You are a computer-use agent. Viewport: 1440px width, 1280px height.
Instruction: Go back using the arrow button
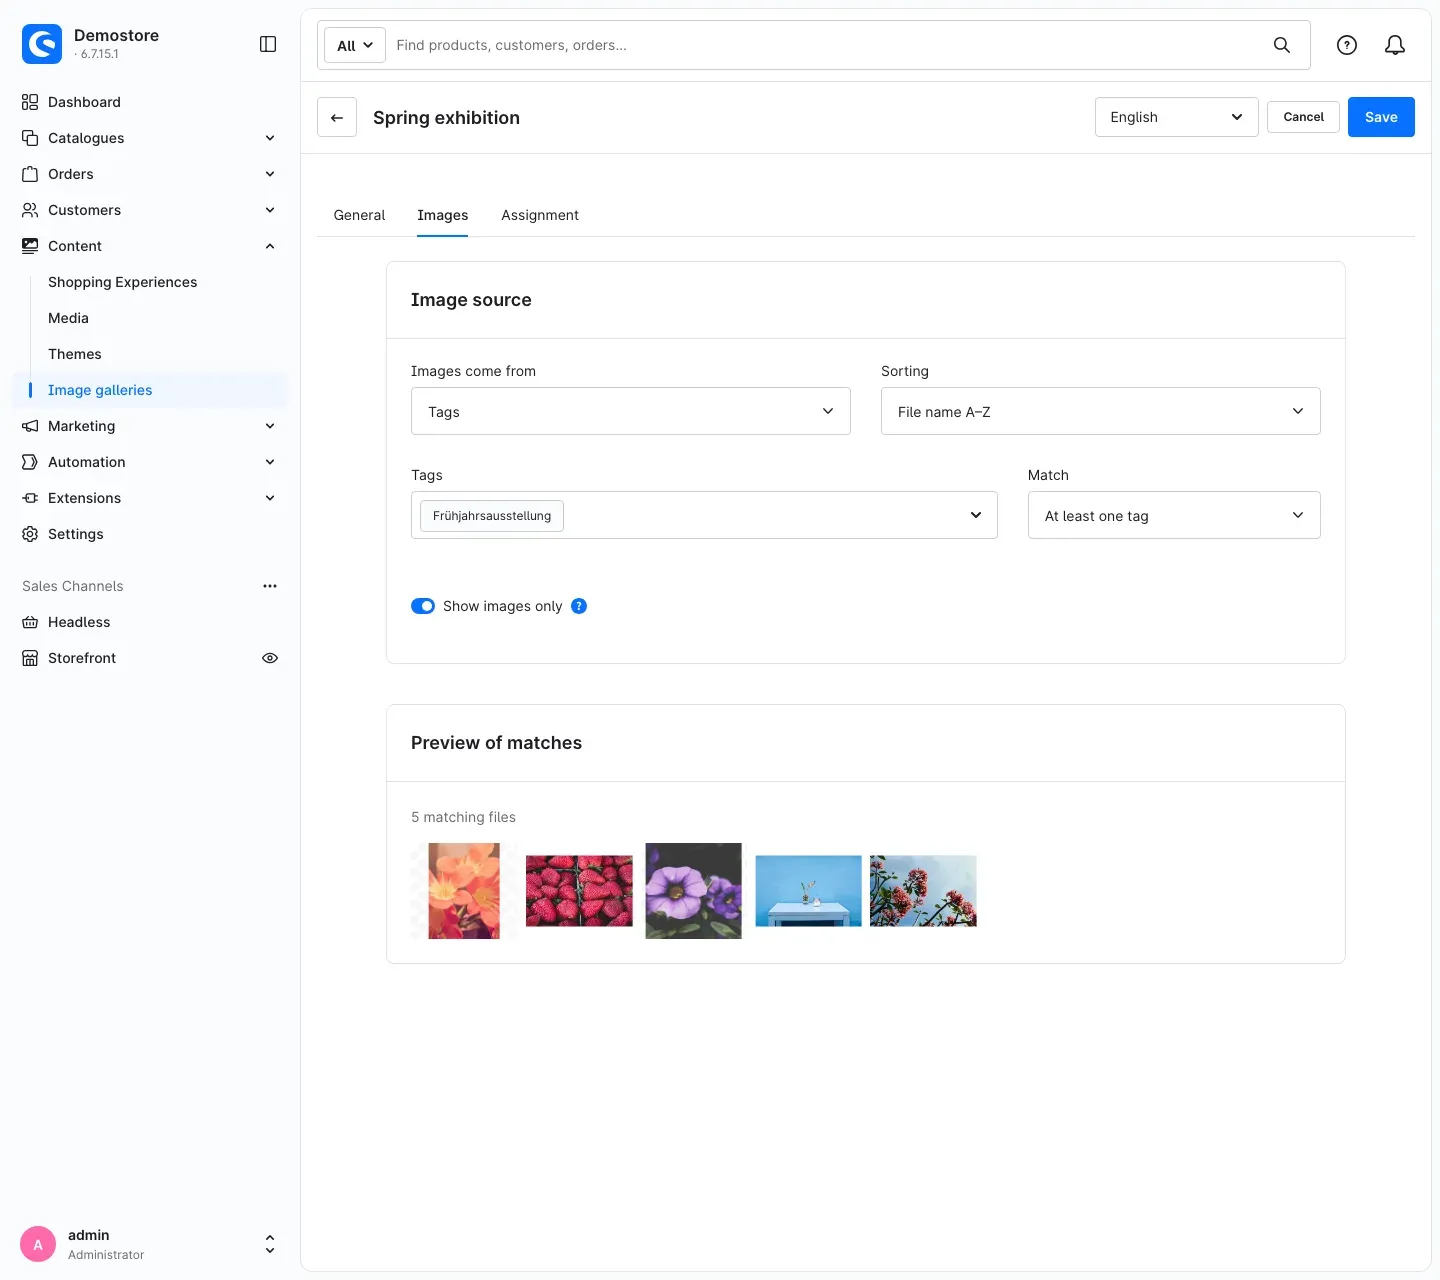(x=337, y=117)
